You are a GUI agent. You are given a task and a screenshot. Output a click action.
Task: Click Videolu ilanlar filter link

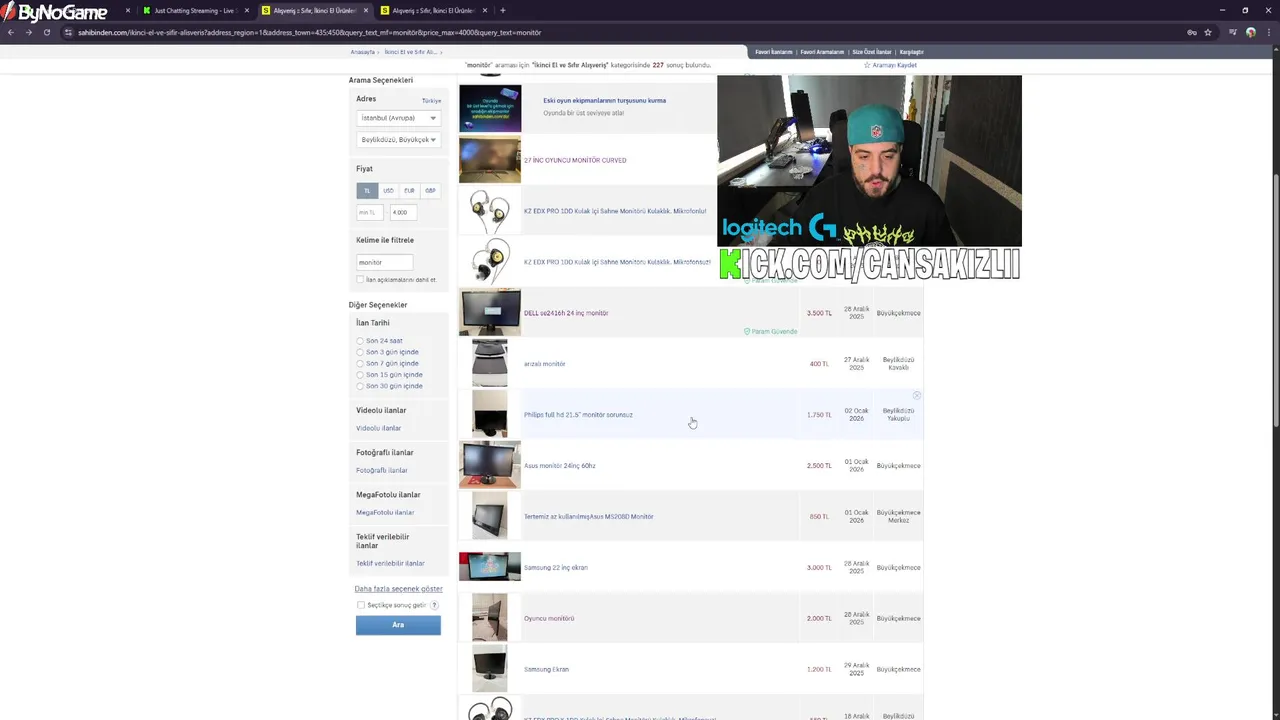(x=378, y=428)
